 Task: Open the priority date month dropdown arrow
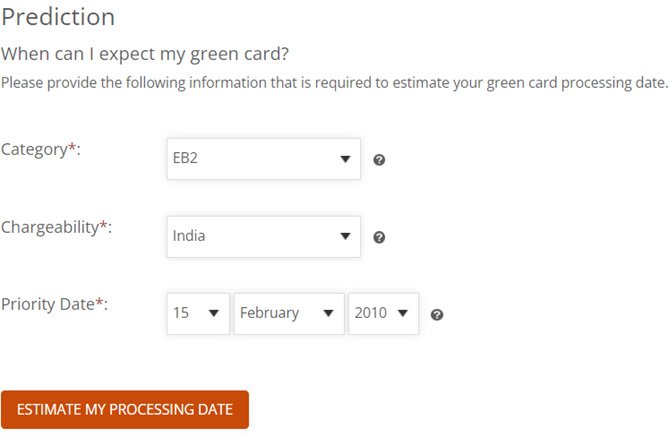[x=328, y=314]
